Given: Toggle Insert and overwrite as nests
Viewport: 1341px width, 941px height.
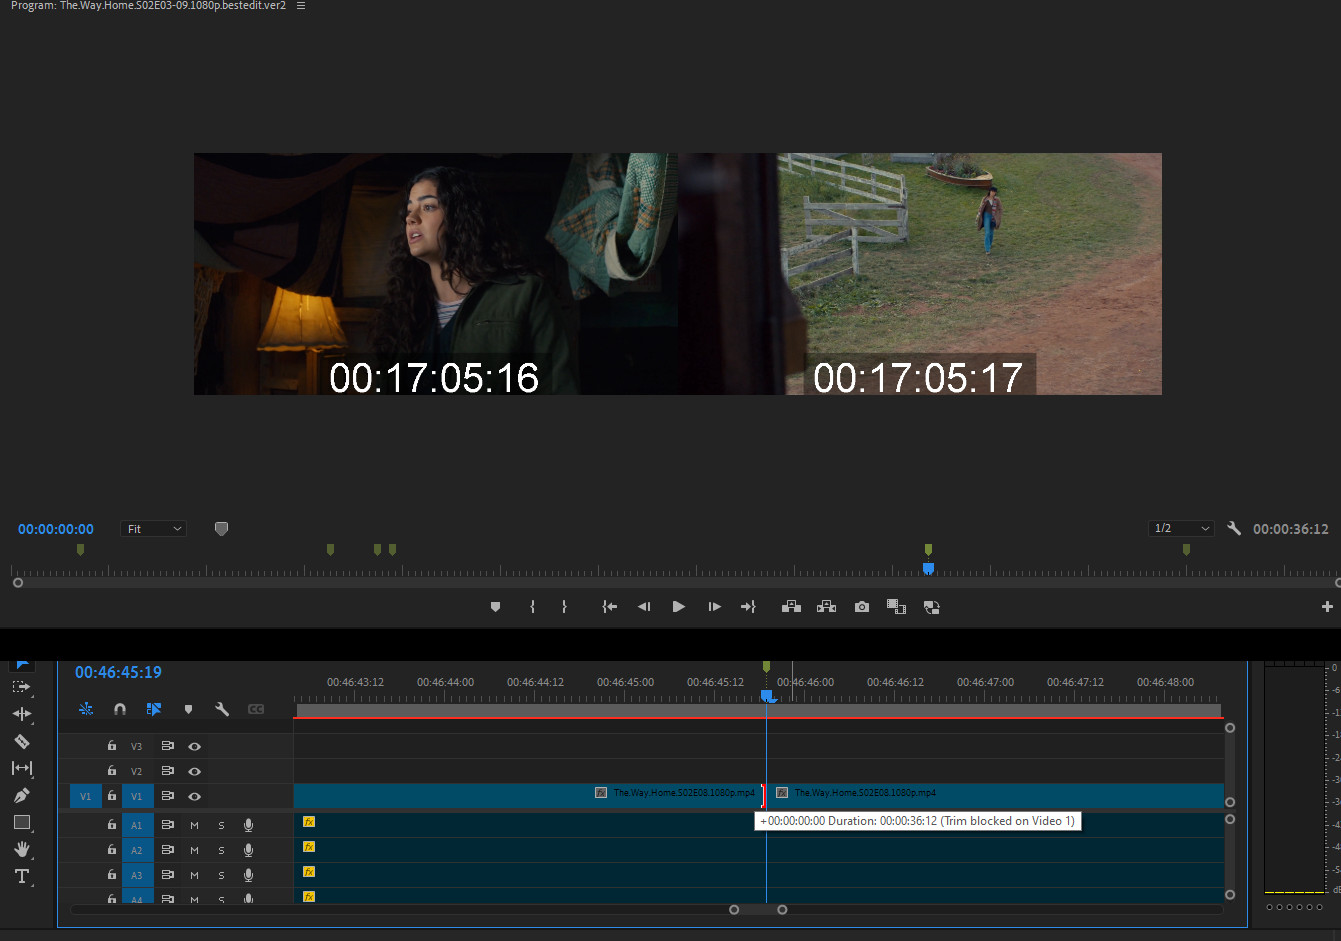Looking at the screenshot, I should click(x=86, y=709).
